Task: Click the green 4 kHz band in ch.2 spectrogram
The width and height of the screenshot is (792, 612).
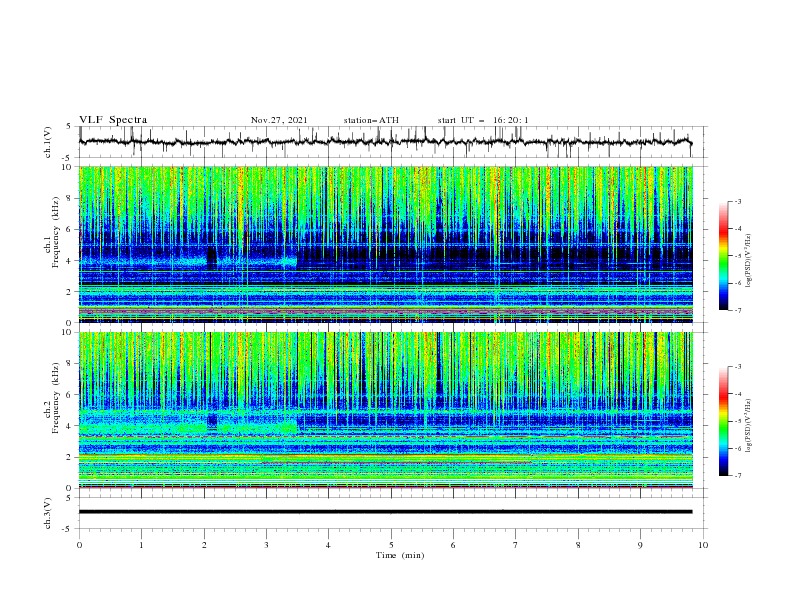Action: (188, 428)
